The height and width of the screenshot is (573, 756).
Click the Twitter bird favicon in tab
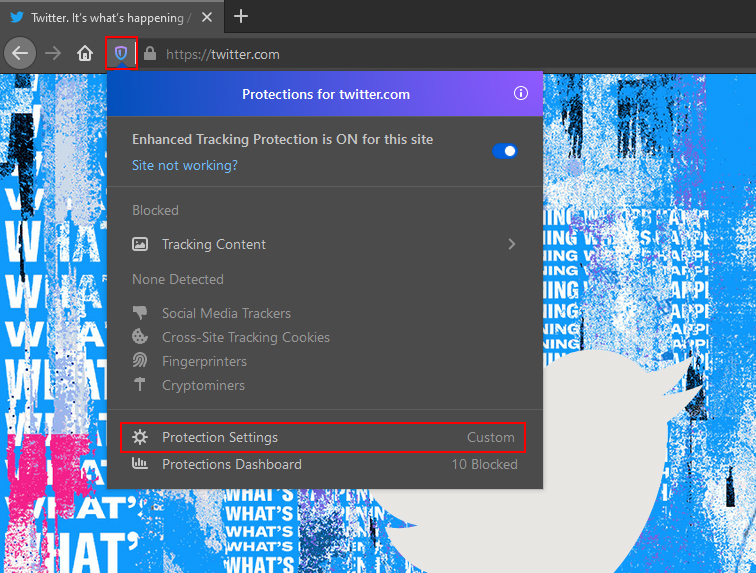17,18
